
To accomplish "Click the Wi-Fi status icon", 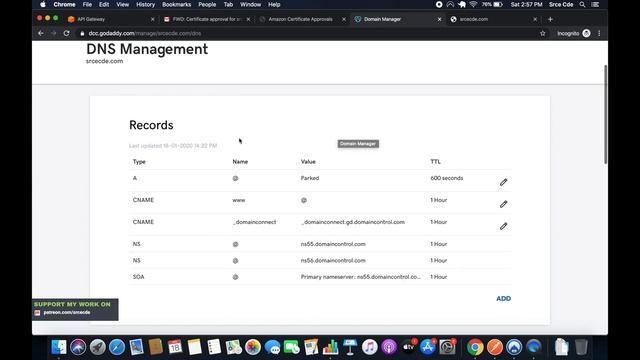I will [x=473, y=4].
